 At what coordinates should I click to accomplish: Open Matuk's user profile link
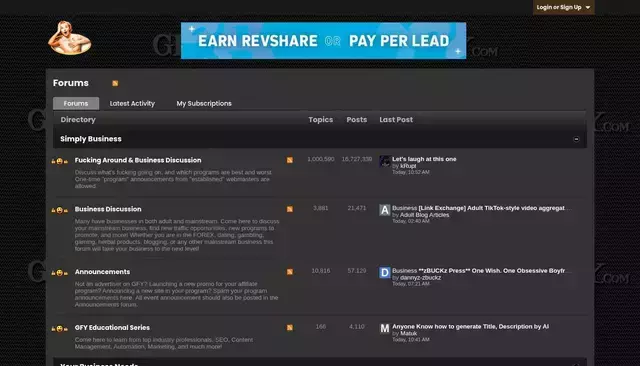[409, 333]
